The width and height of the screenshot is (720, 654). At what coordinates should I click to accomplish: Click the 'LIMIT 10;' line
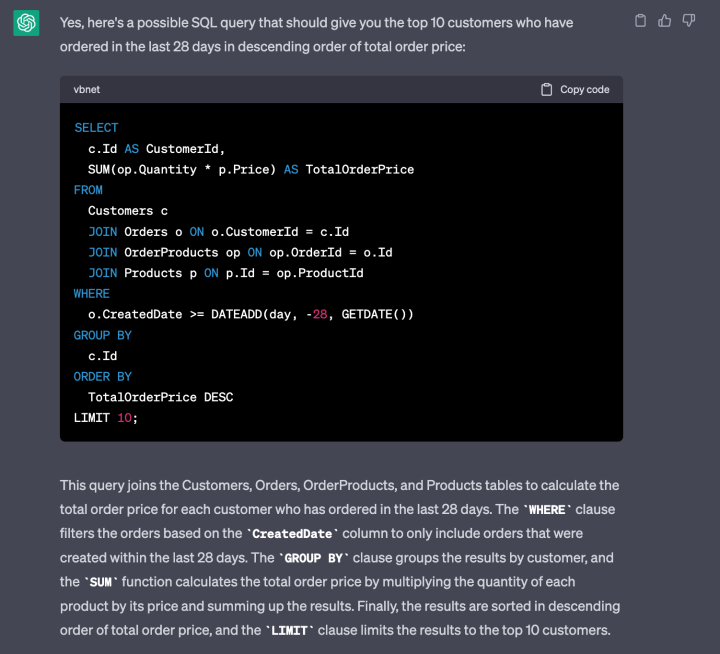[x=106, y=418]
